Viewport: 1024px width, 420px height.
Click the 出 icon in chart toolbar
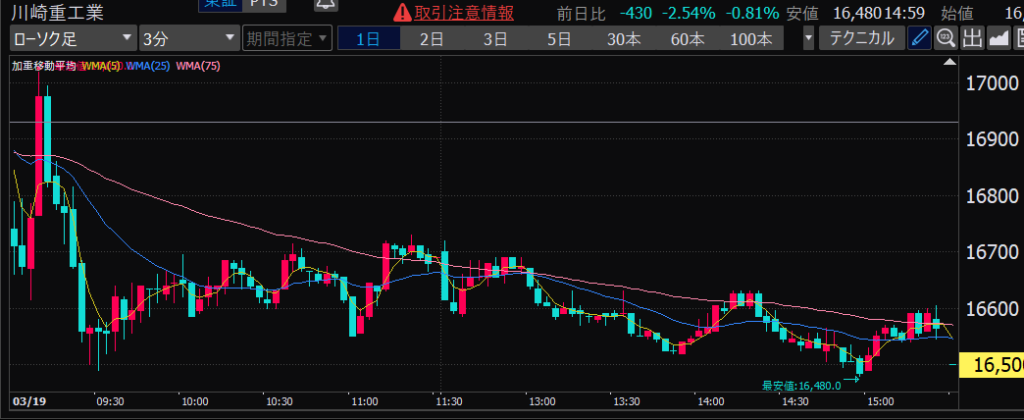tap(972, 39)
